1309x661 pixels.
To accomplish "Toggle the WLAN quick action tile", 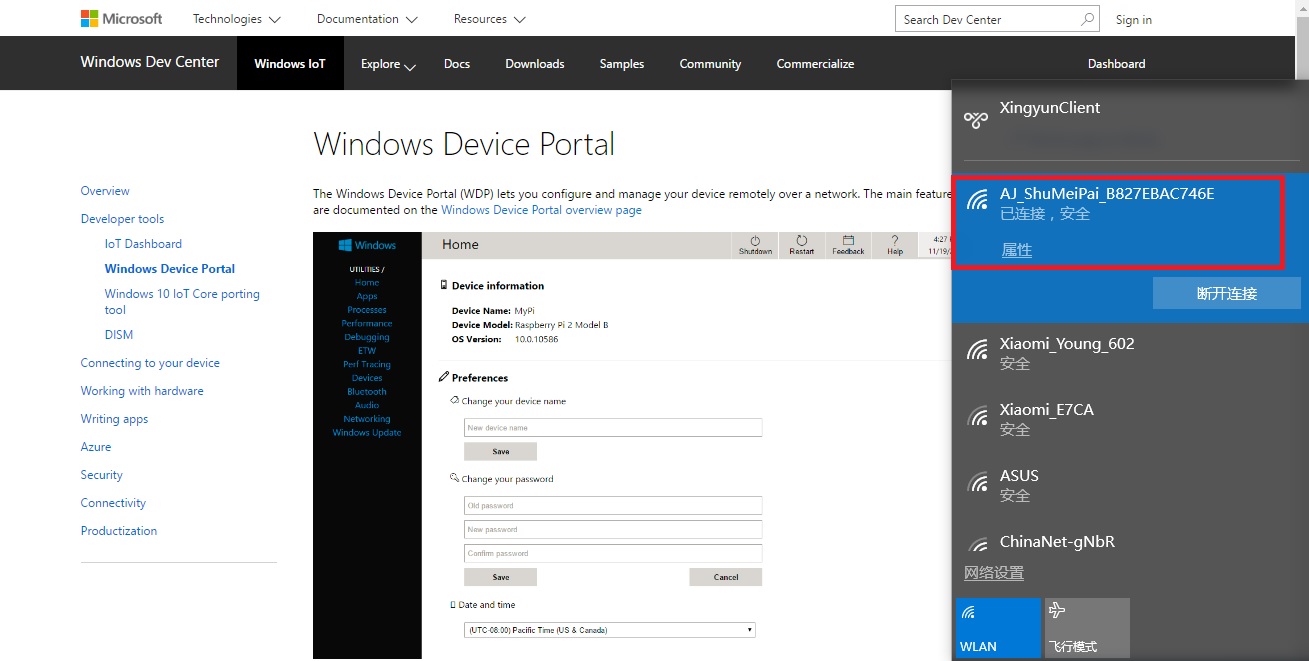I will click(998, 627).
